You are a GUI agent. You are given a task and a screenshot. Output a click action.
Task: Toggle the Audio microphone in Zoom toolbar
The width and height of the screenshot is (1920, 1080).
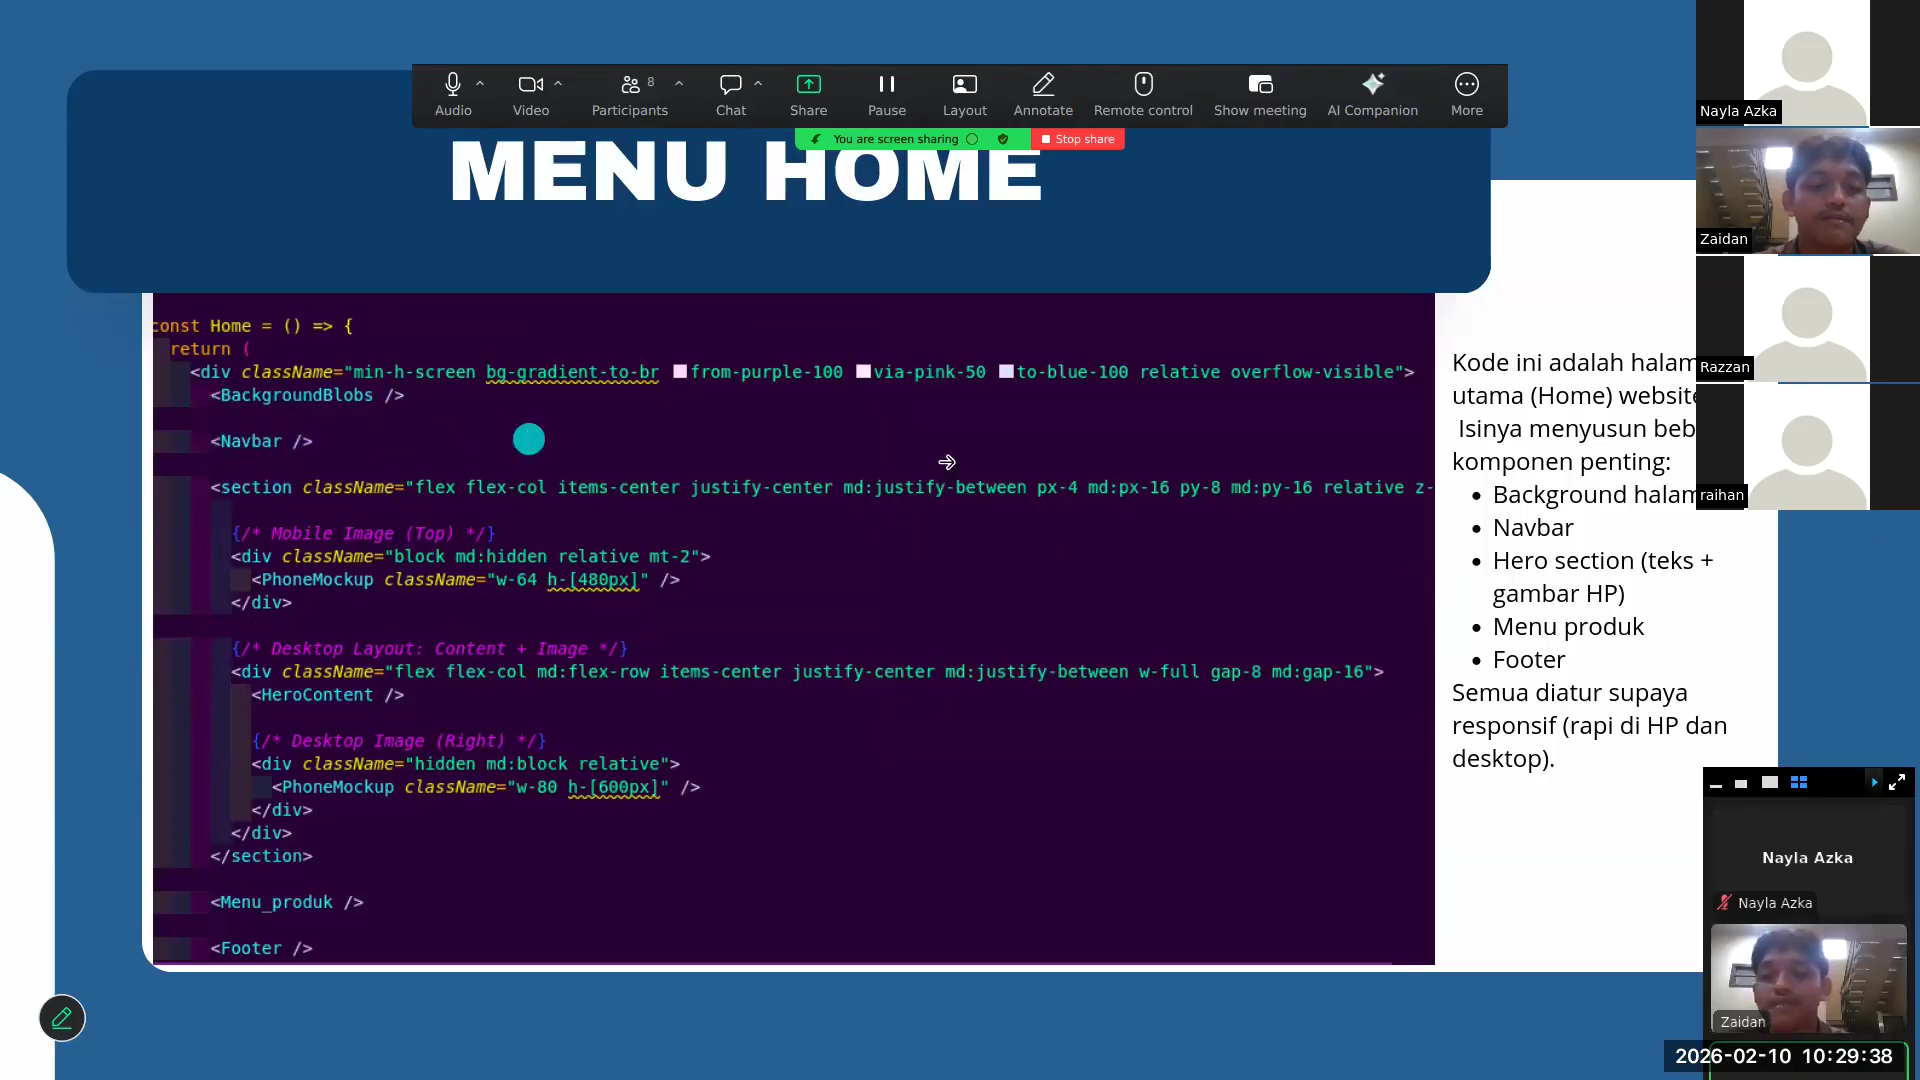452,85
